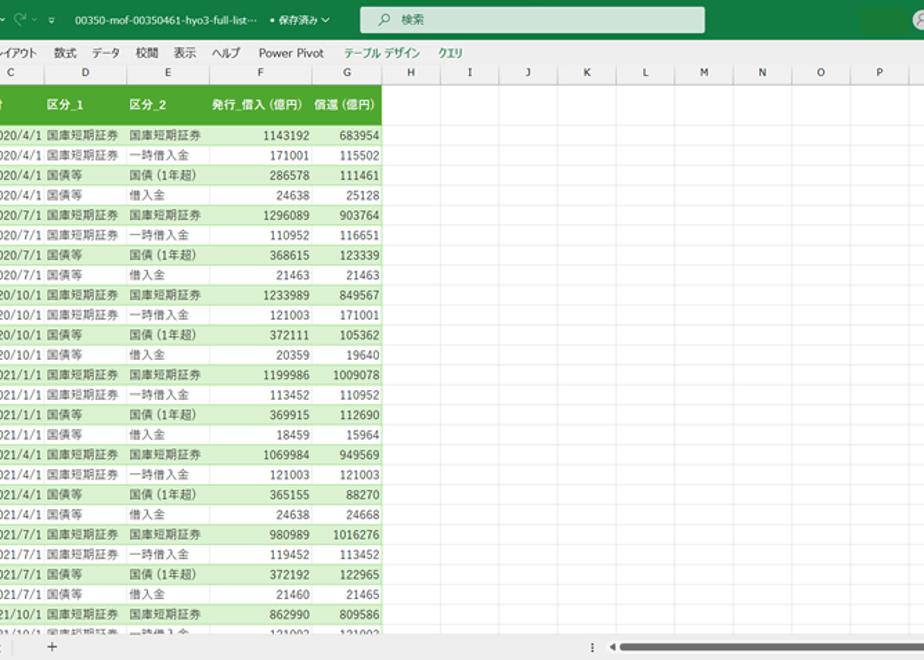Select cell with value 368615
The image size is (924, 660).
pos(260,256)
